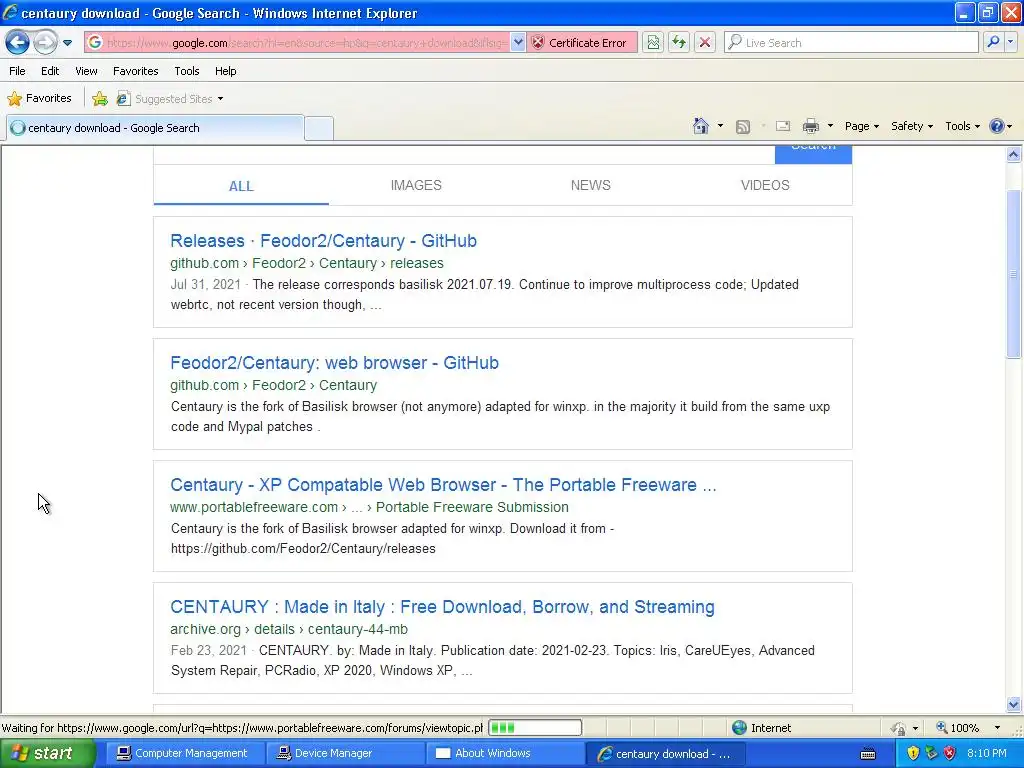Click the blue Search button

[x=813, y=154]
